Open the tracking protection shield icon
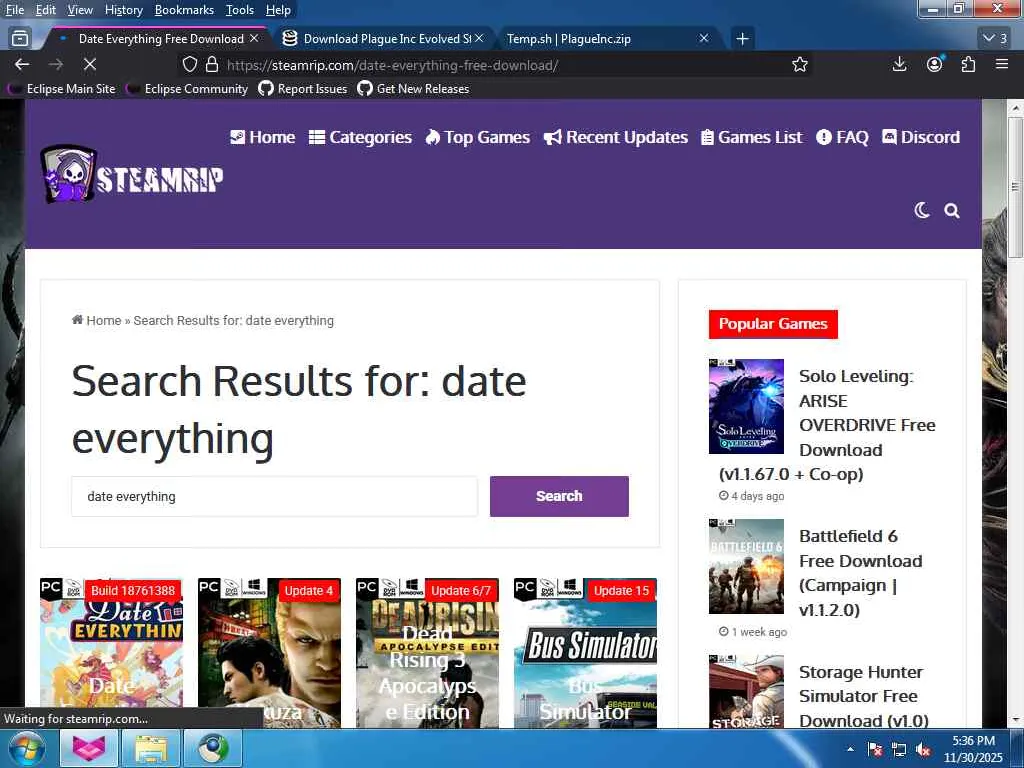Image resolution: width=1024 pixels, height=768 pixels. tap(189, 65)
